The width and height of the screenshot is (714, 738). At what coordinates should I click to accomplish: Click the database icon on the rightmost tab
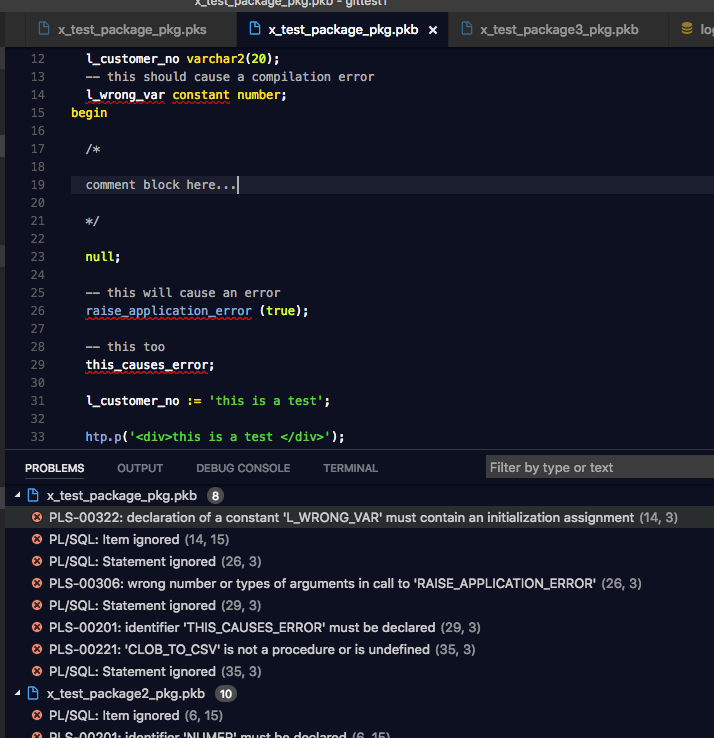(687, 29)
